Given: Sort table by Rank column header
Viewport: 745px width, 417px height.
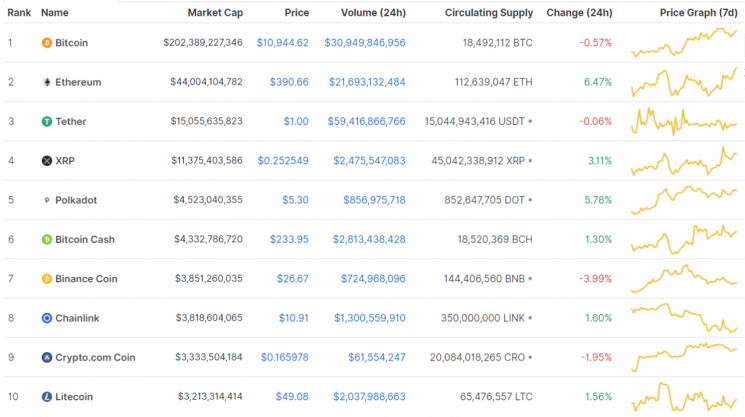Looking at the screenshot, I should 19,13.
